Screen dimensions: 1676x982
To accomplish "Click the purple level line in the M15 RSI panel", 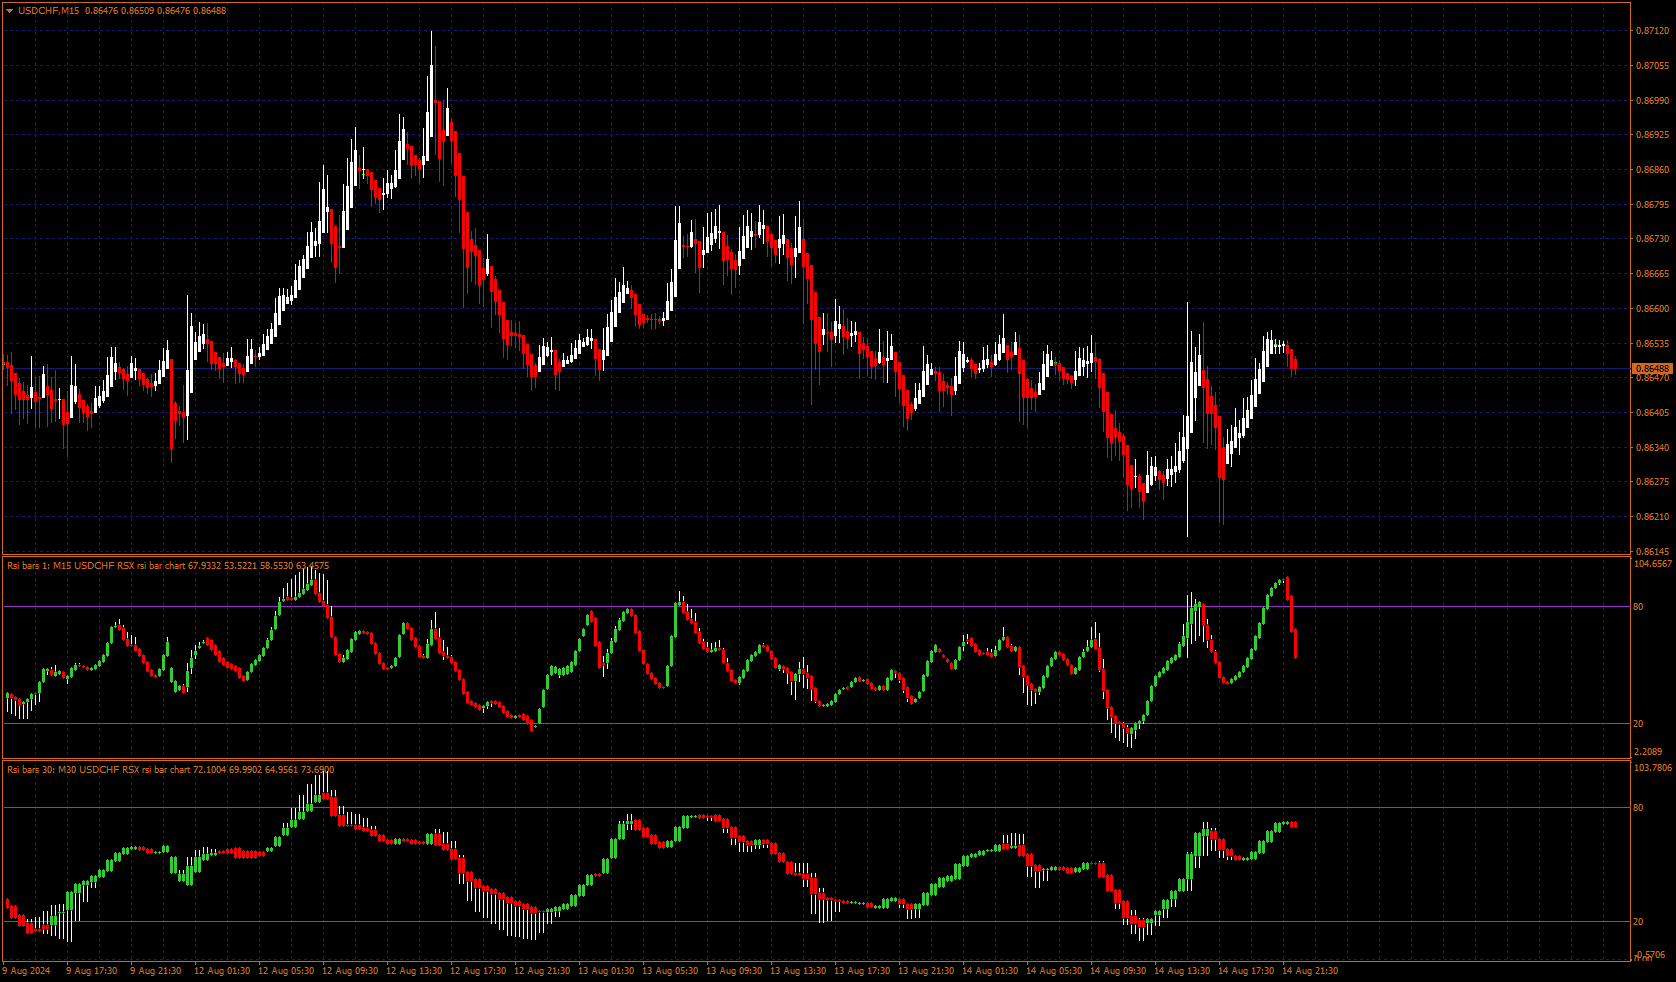I will pyautogui.click(x=817, y=606).
